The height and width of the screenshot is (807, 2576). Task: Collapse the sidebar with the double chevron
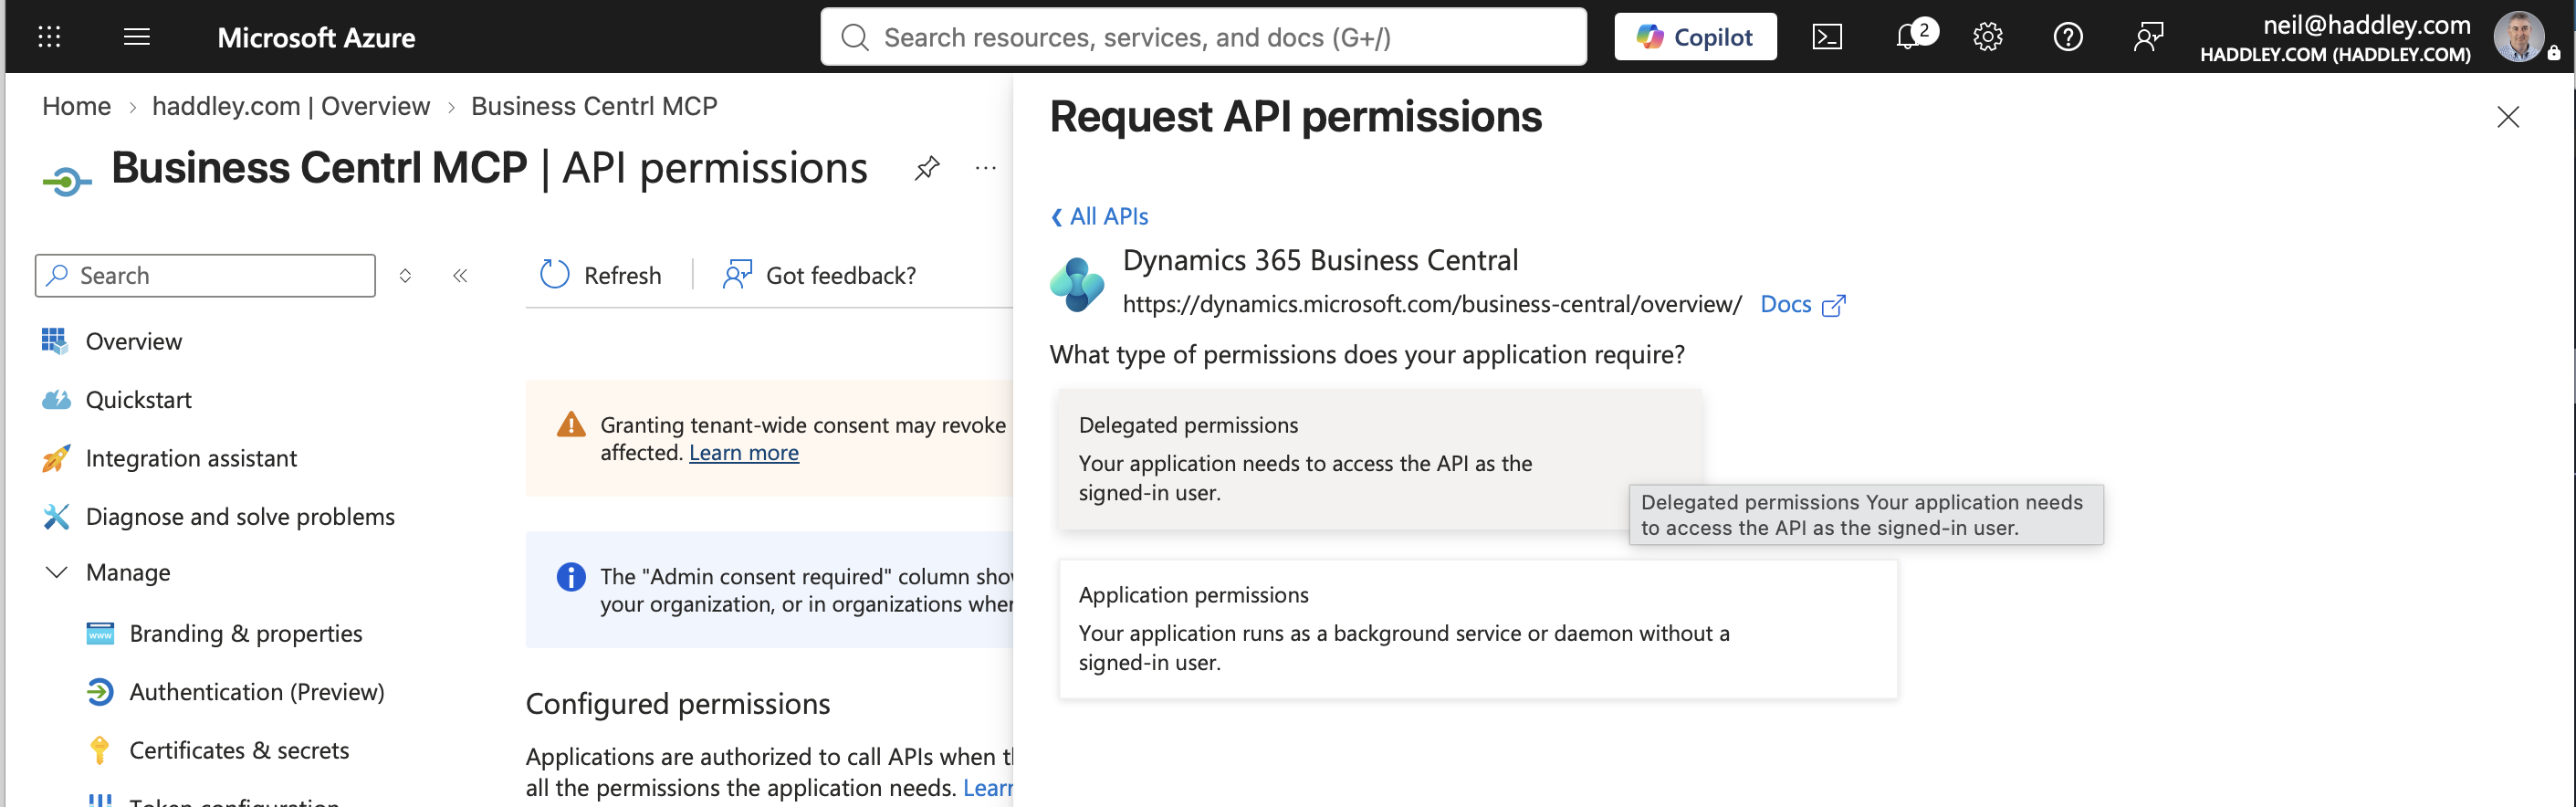pos(460,275)
